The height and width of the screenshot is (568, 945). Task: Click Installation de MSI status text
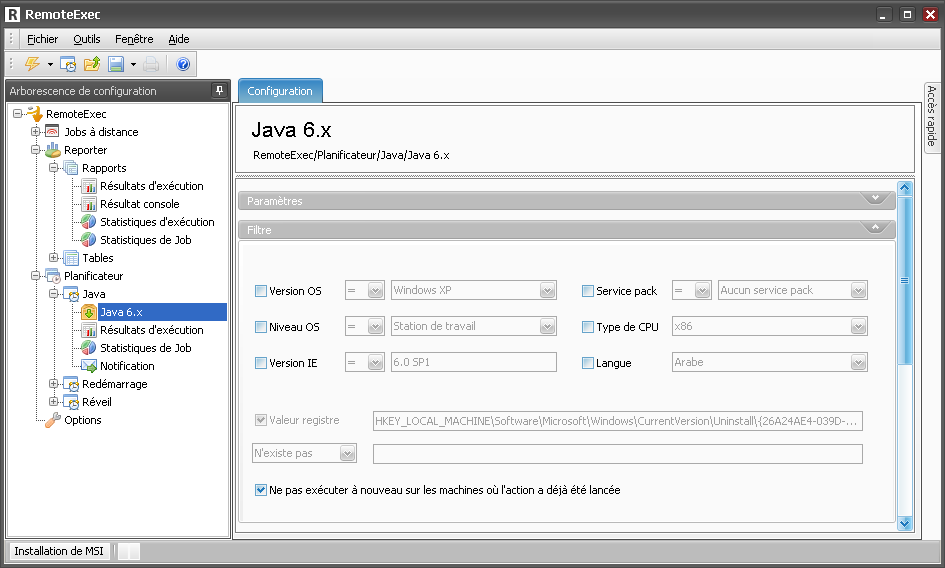click(x=59, y=551)
